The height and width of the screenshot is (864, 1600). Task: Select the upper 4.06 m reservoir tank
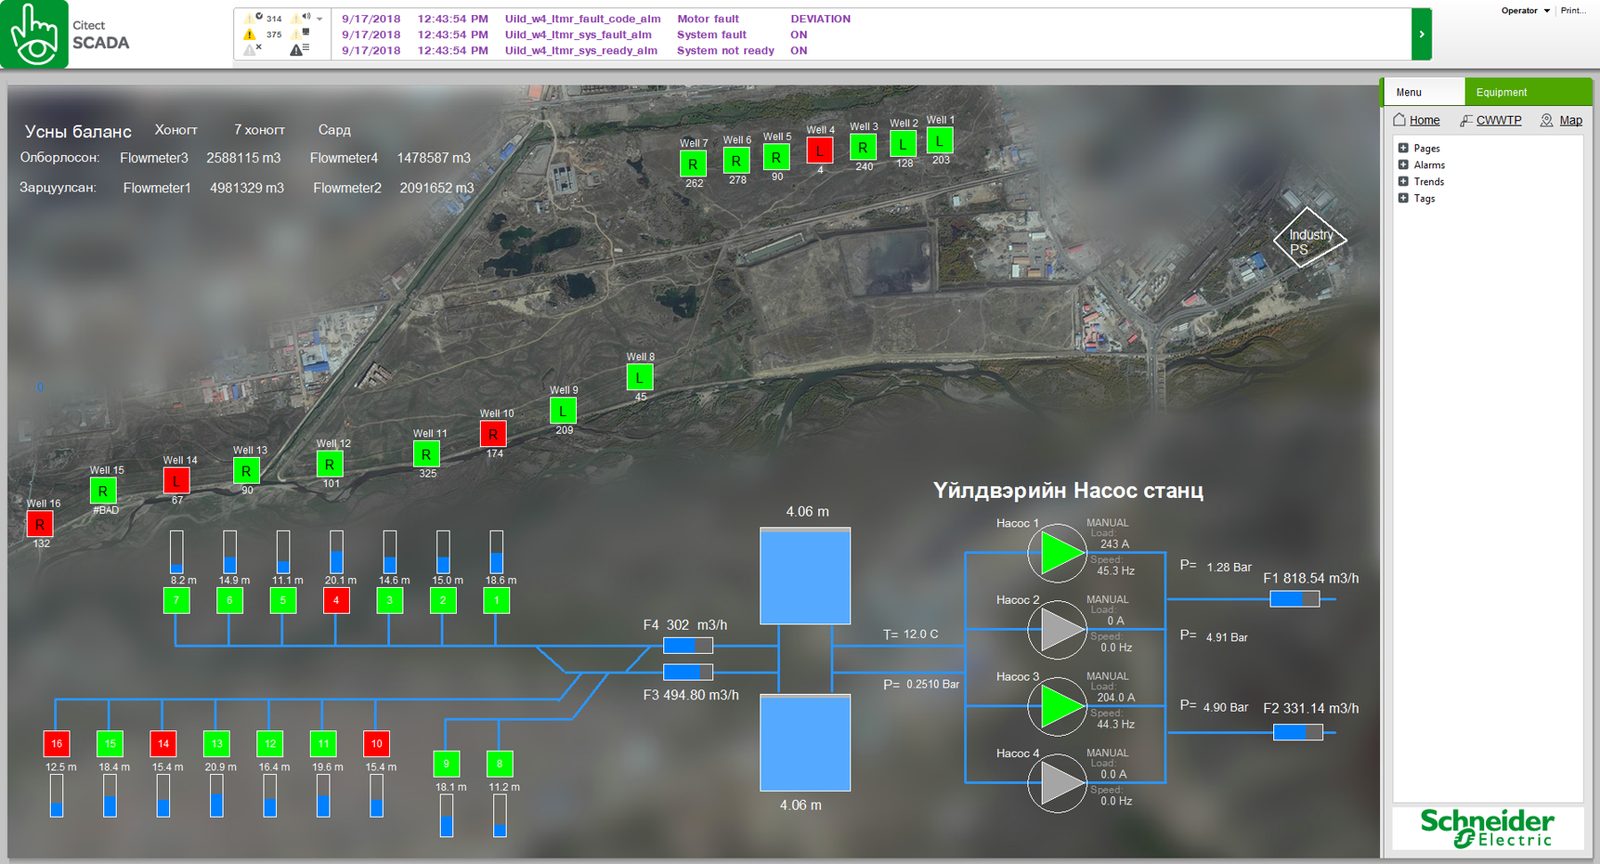pyautogui.click(x=805, y=577)
